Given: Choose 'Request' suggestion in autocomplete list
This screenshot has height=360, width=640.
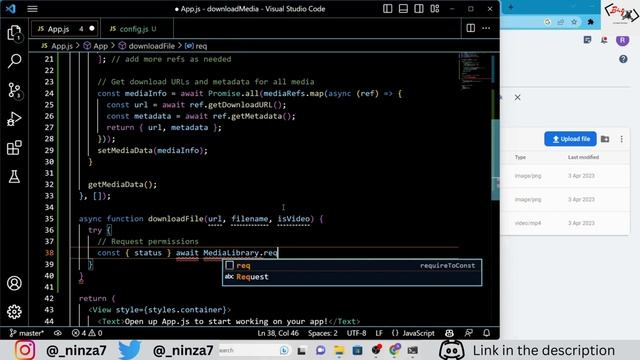Looking at the screenshot, I should click(x=352, y=277).
